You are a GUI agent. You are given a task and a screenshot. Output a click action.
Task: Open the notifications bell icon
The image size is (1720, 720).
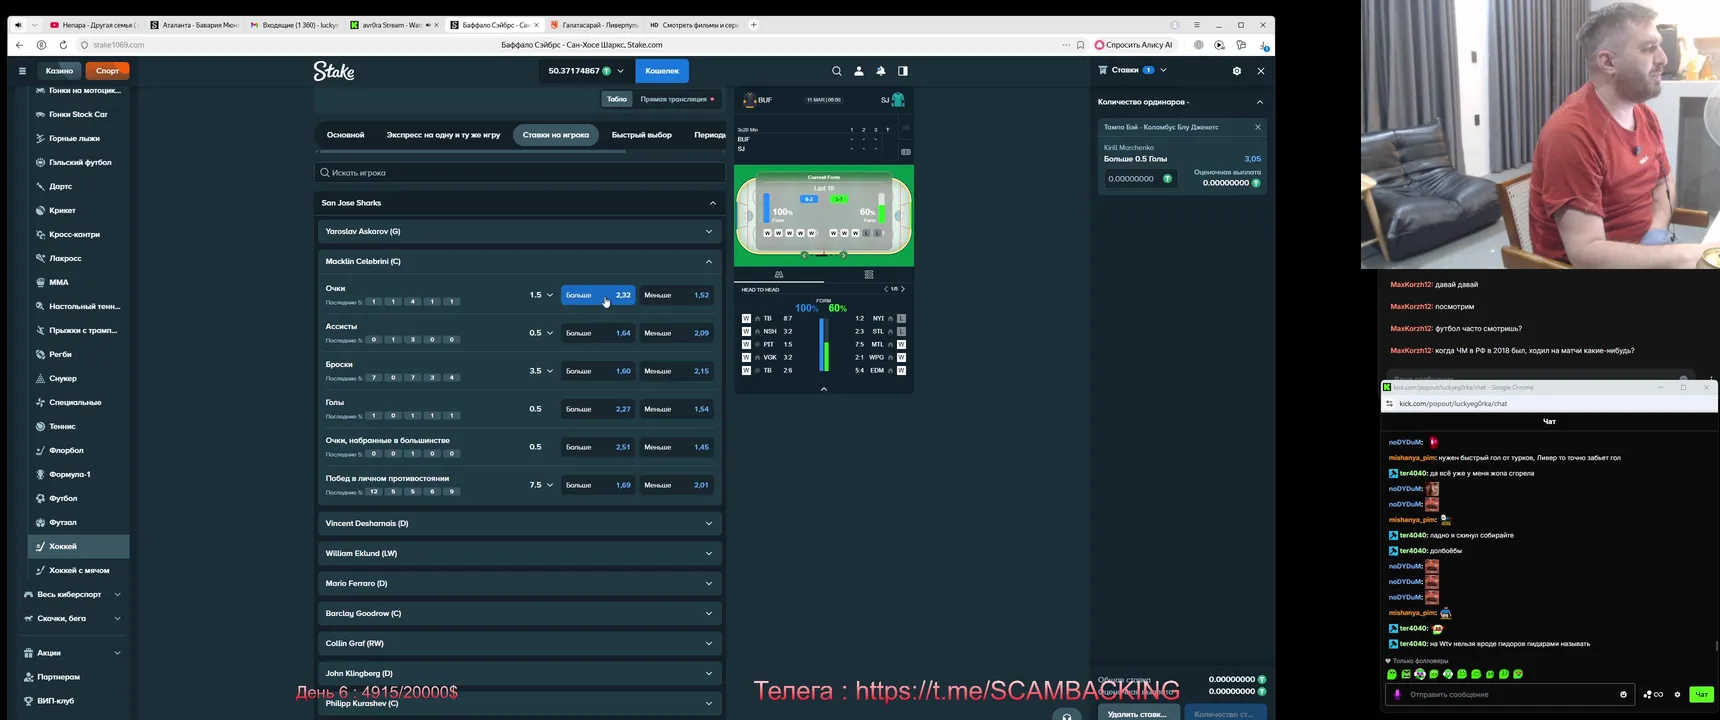click(x=881, y=71)
